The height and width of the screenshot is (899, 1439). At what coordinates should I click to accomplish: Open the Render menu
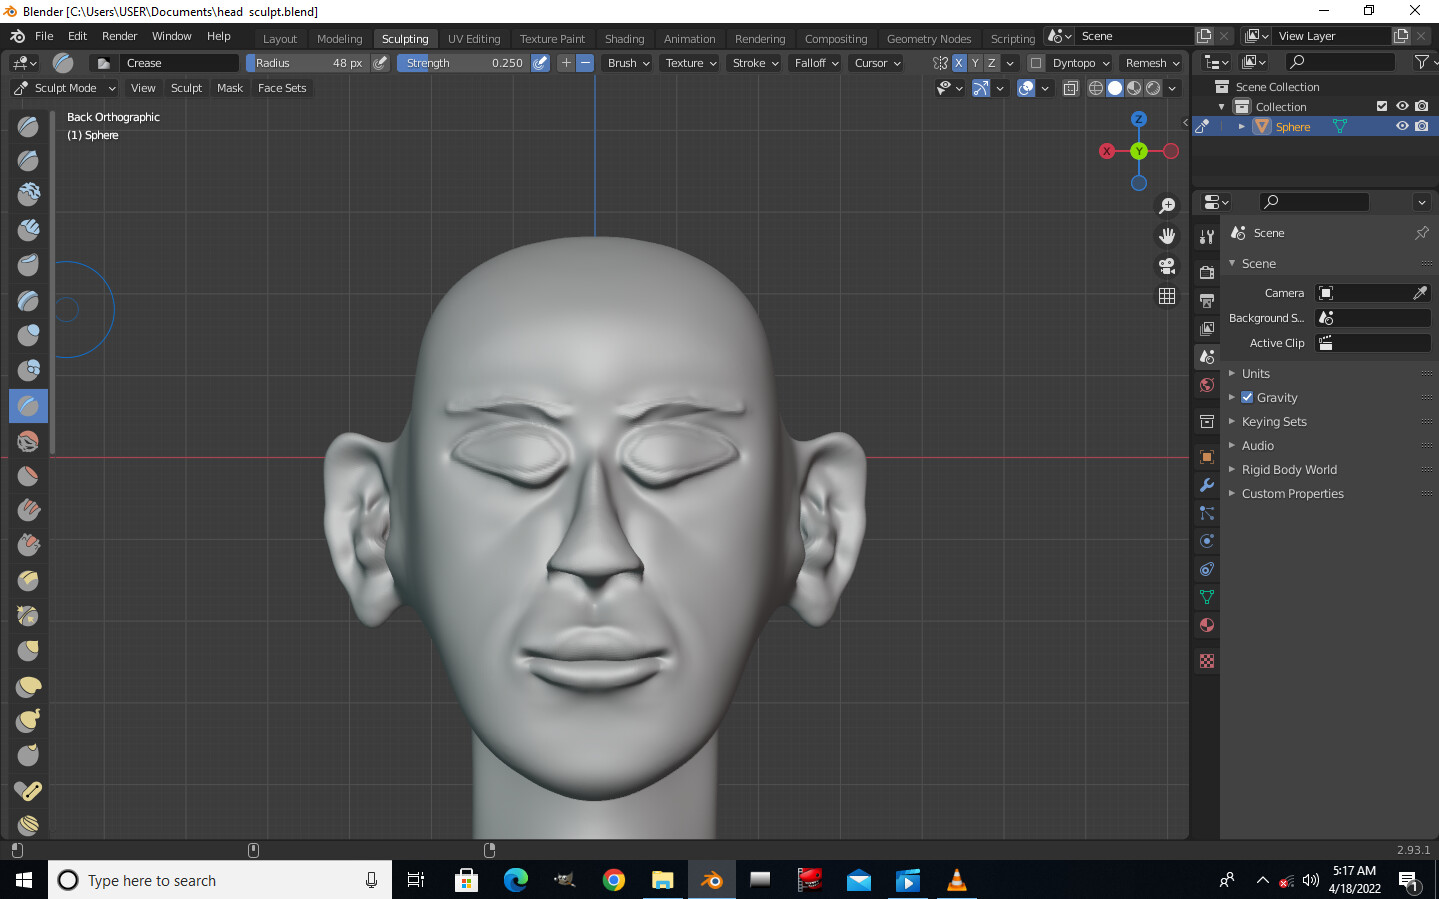tap(119, 36)
